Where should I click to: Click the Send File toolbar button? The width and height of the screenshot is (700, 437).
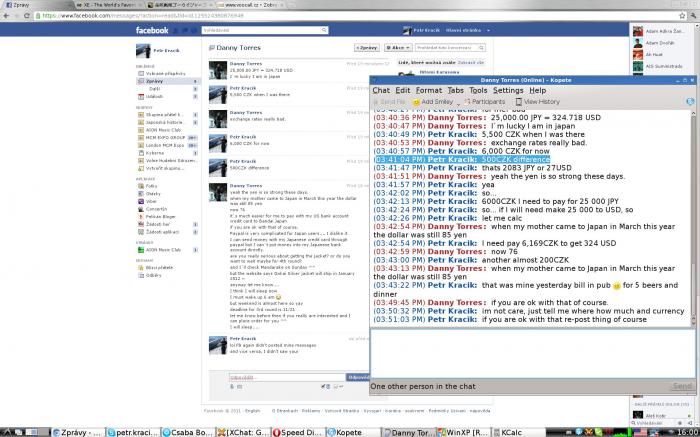pos(389,102)
